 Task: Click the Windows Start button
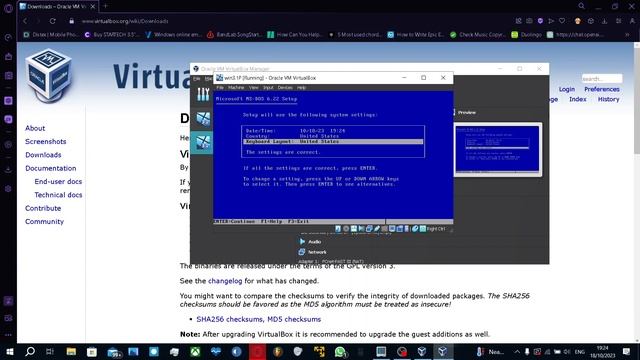(x=9, y=351)
